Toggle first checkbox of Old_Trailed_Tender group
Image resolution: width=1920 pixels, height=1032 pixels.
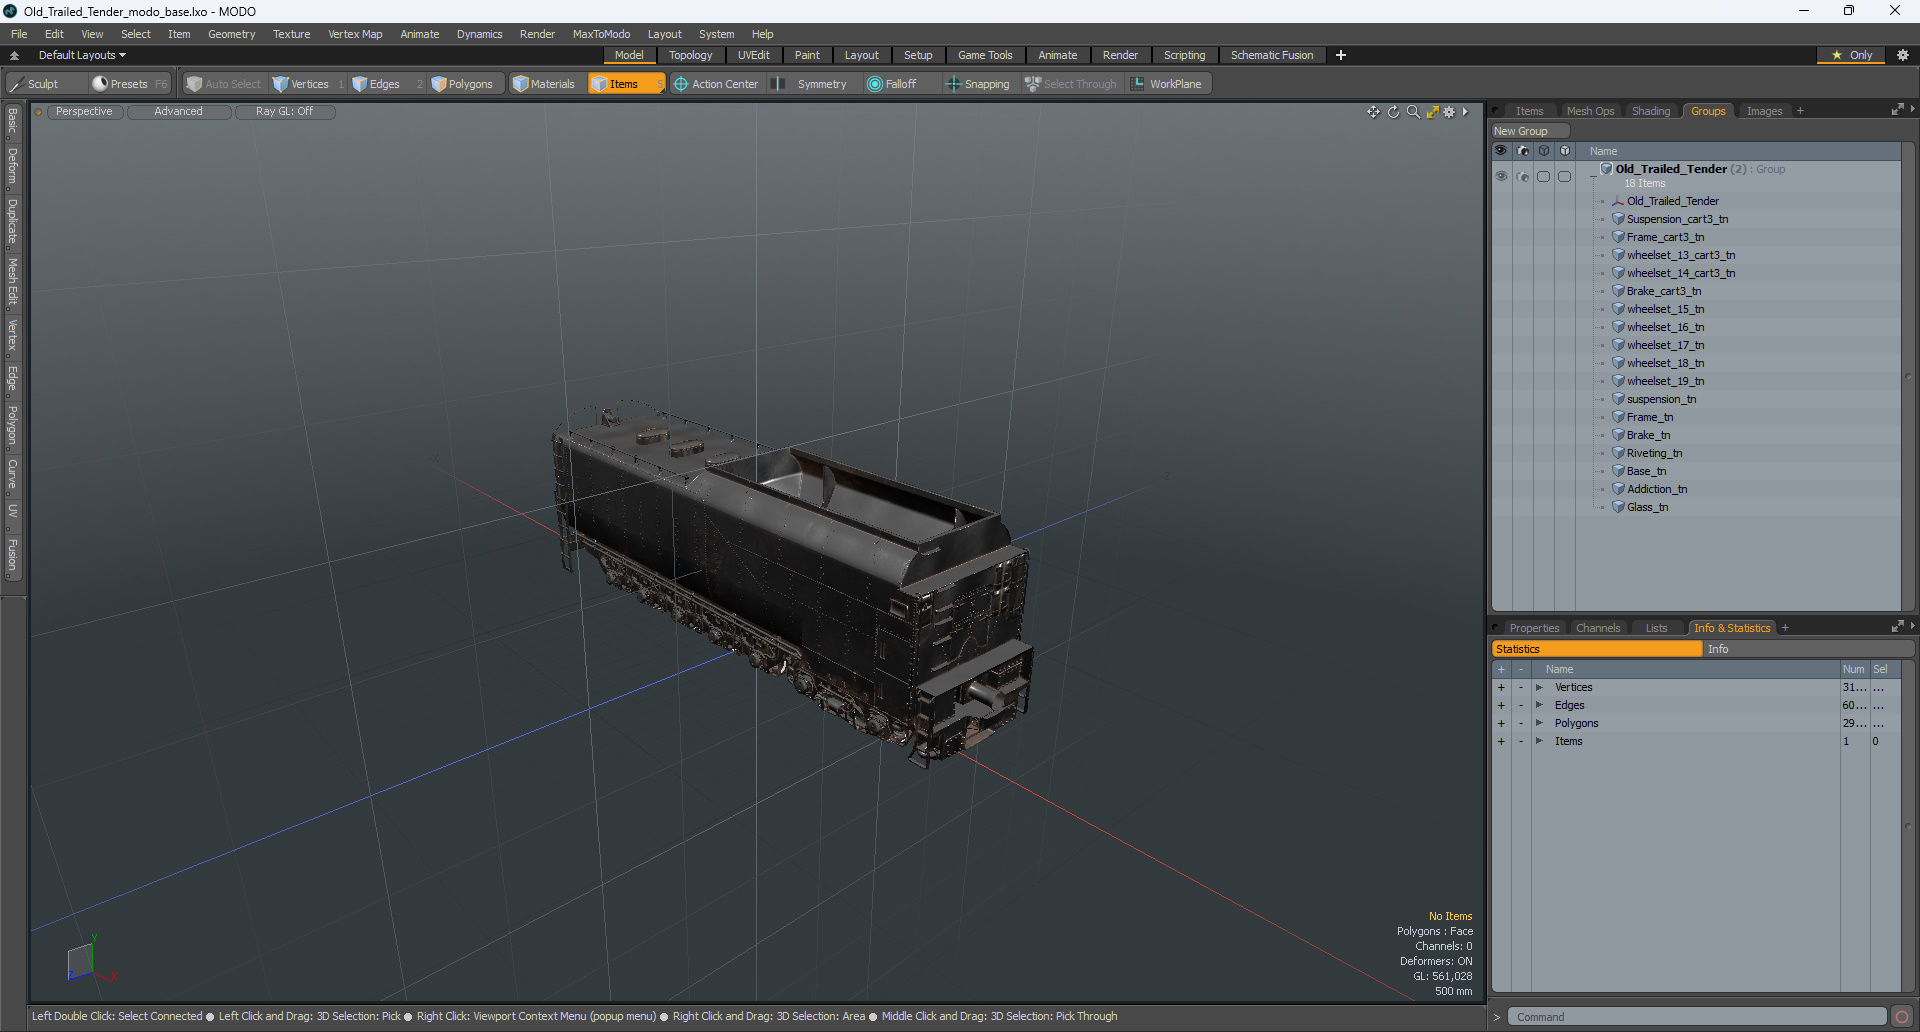(1544, 176)
